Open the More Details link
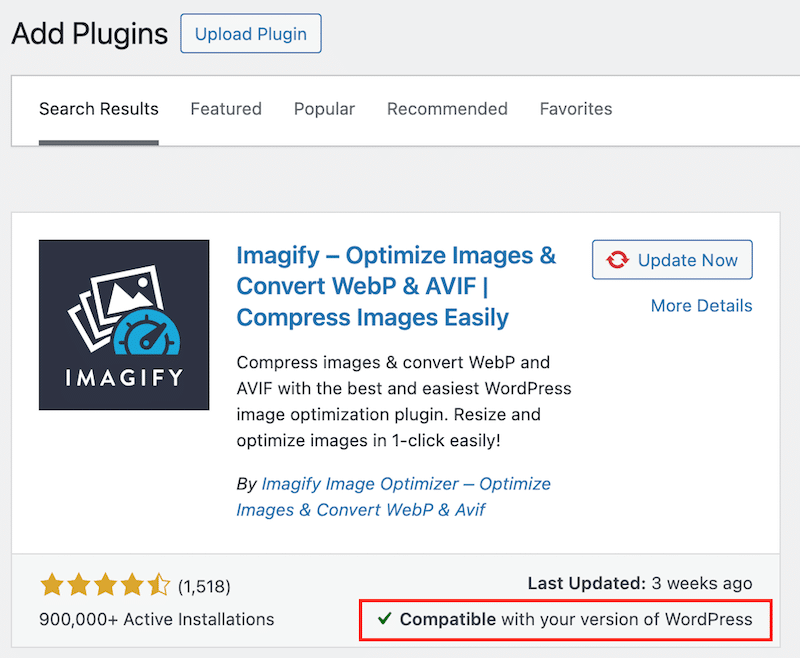 click(x=701, y=306)
